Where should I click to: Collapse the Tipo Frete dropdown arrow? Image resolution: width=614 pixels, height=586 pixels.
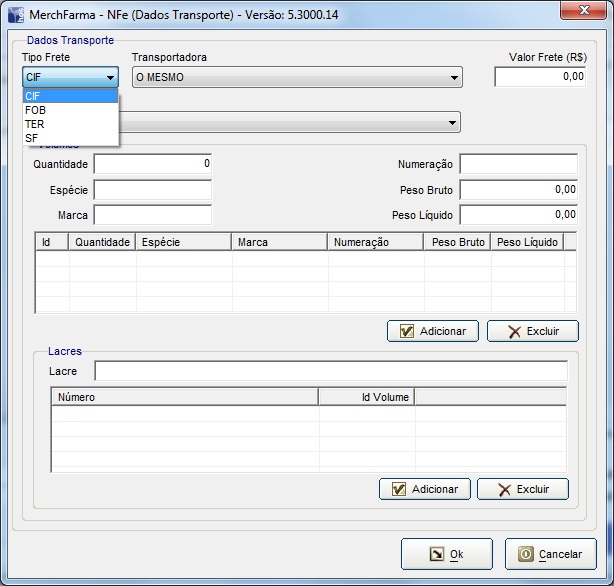(109, 77)
